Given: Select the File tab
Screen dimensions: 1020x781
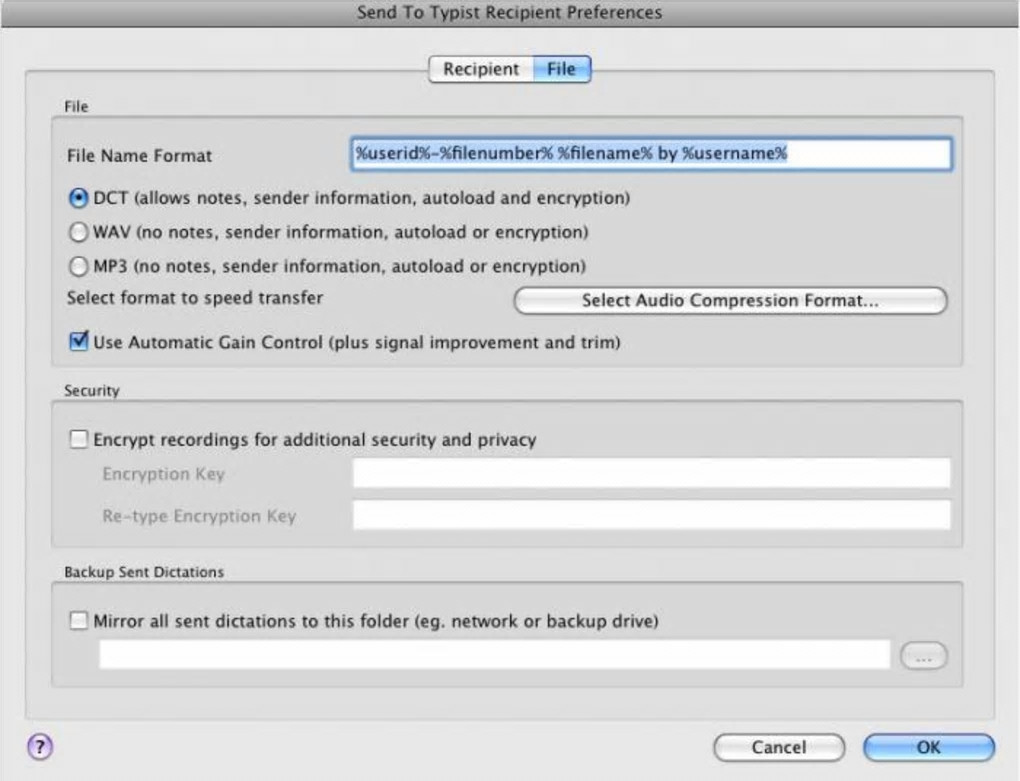Looking at the screenshot, I should coord(561,69).
